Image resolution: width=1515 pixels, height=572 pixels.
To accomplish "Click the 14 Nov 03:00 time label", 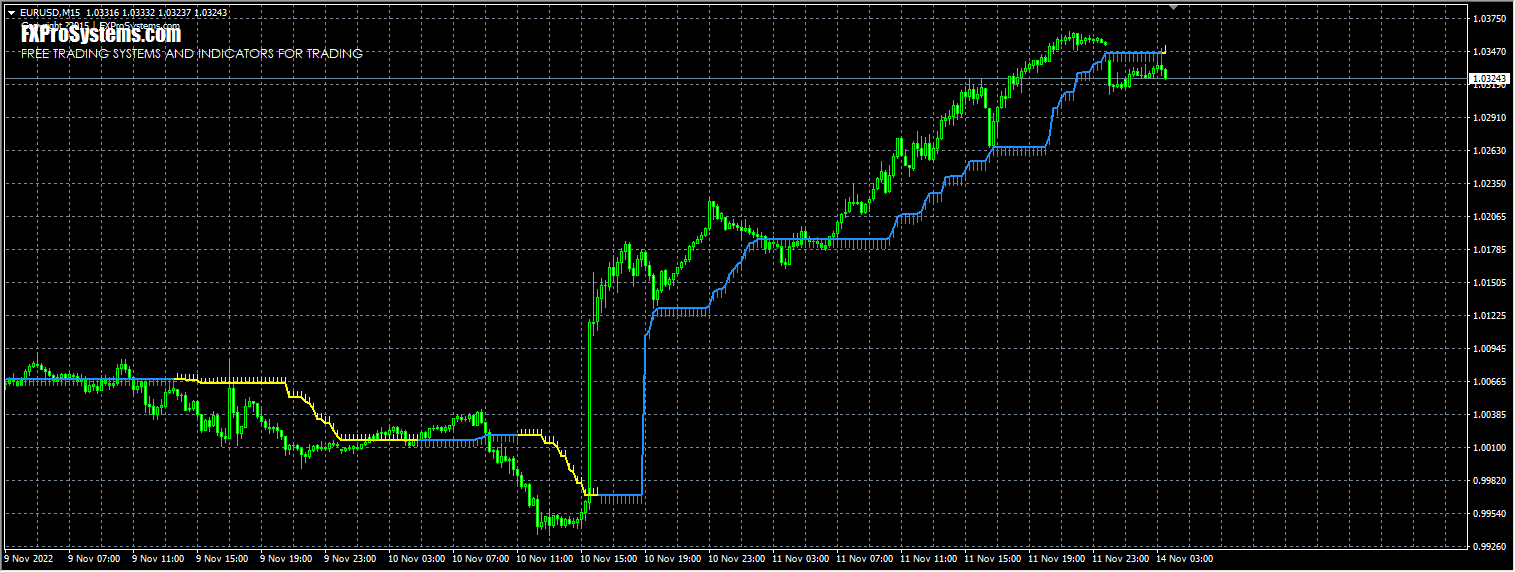I will tap(1185, 560).
